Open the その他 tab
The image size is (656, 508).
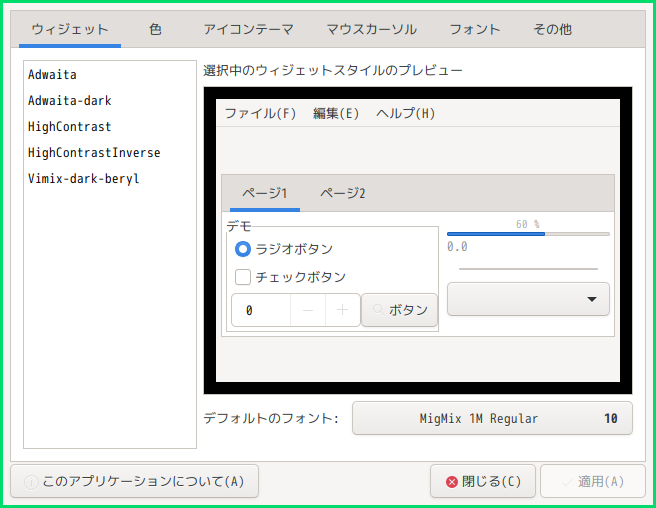coord(552,29)
